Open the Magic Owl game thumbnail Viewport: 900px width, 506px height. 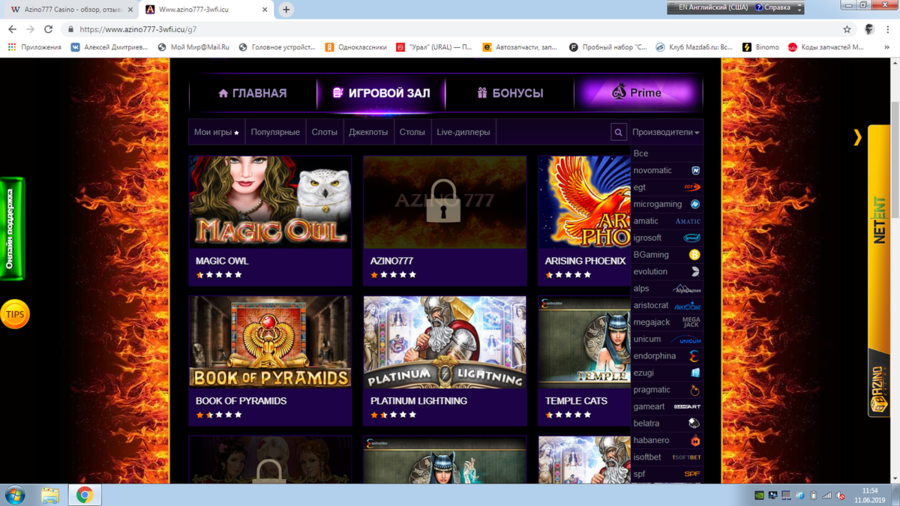pyautogui.click(x=270, y=202)
